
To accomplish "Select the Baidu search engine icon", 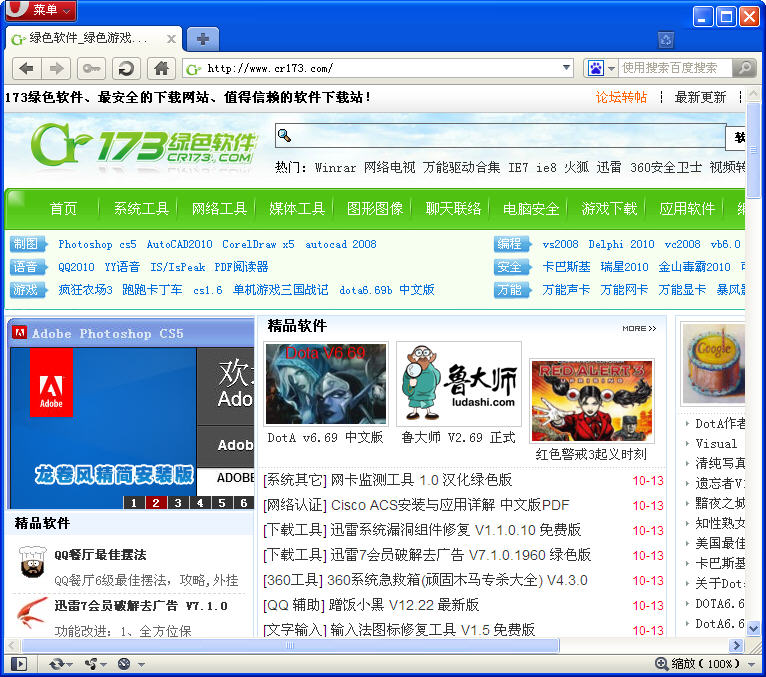I will click(x=596, y=68).
